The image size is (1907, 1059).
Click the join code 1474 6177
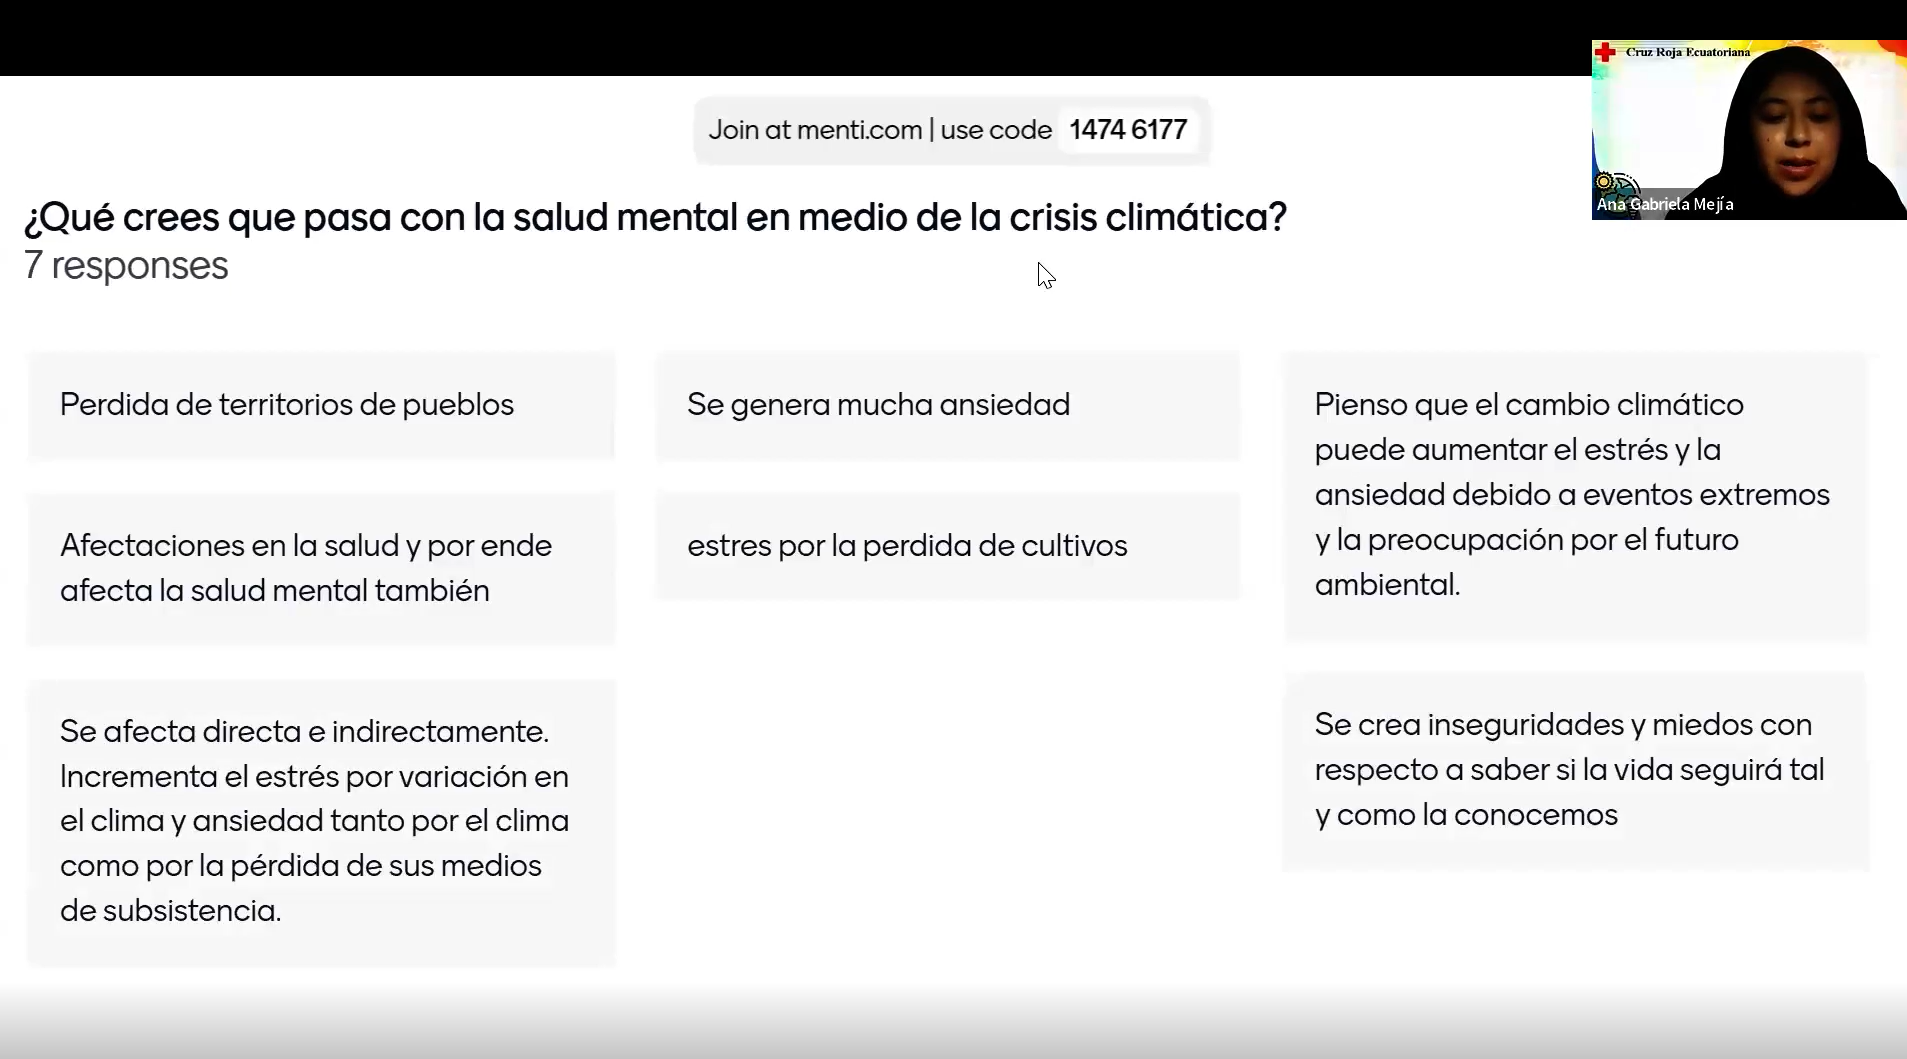click(1127, 130)
